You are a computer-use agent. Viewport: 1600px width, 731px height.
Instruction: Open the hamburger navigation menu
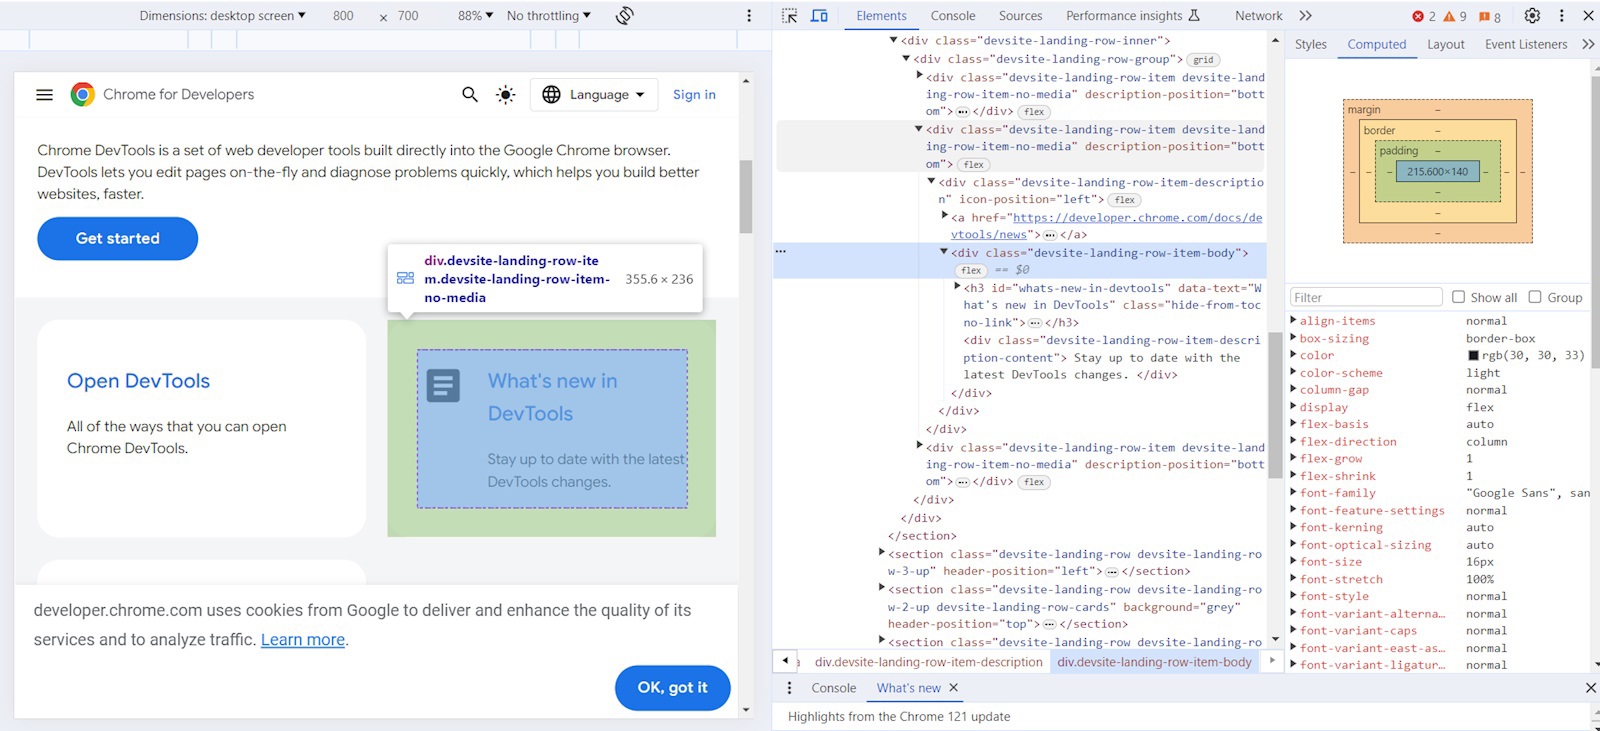click(44, 94)
